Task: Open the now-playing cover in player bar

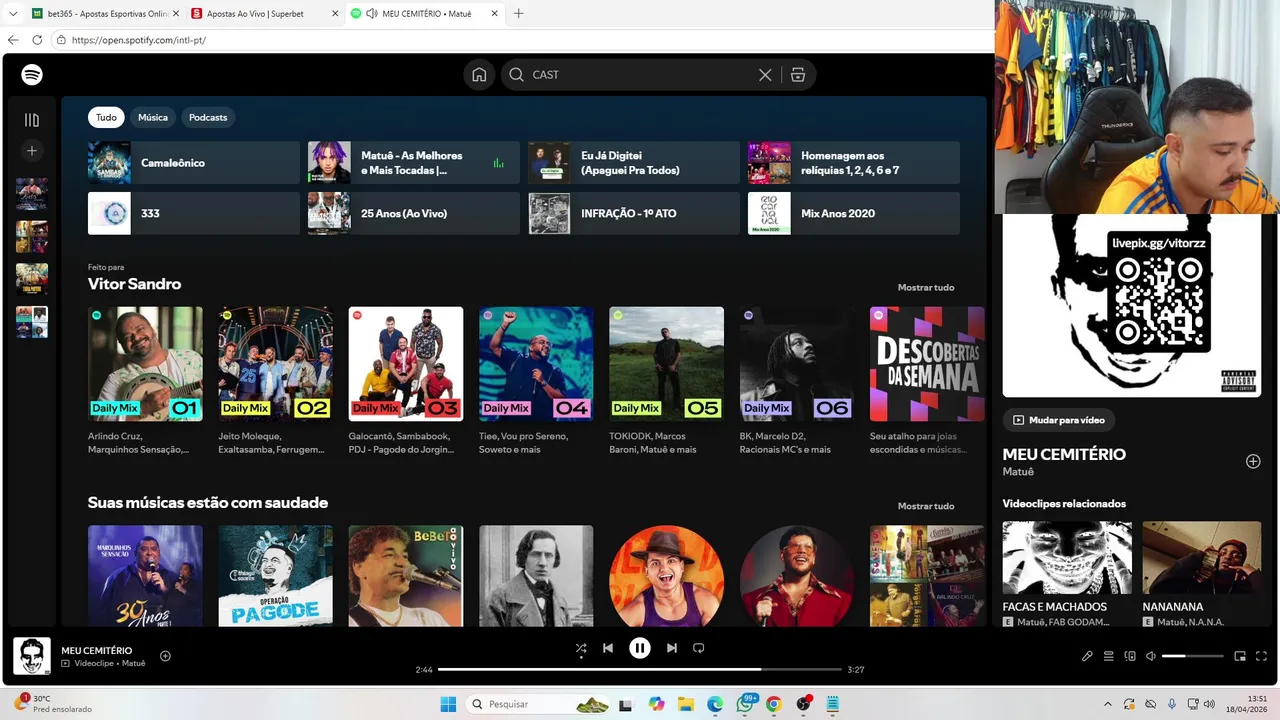Action: 32,656
